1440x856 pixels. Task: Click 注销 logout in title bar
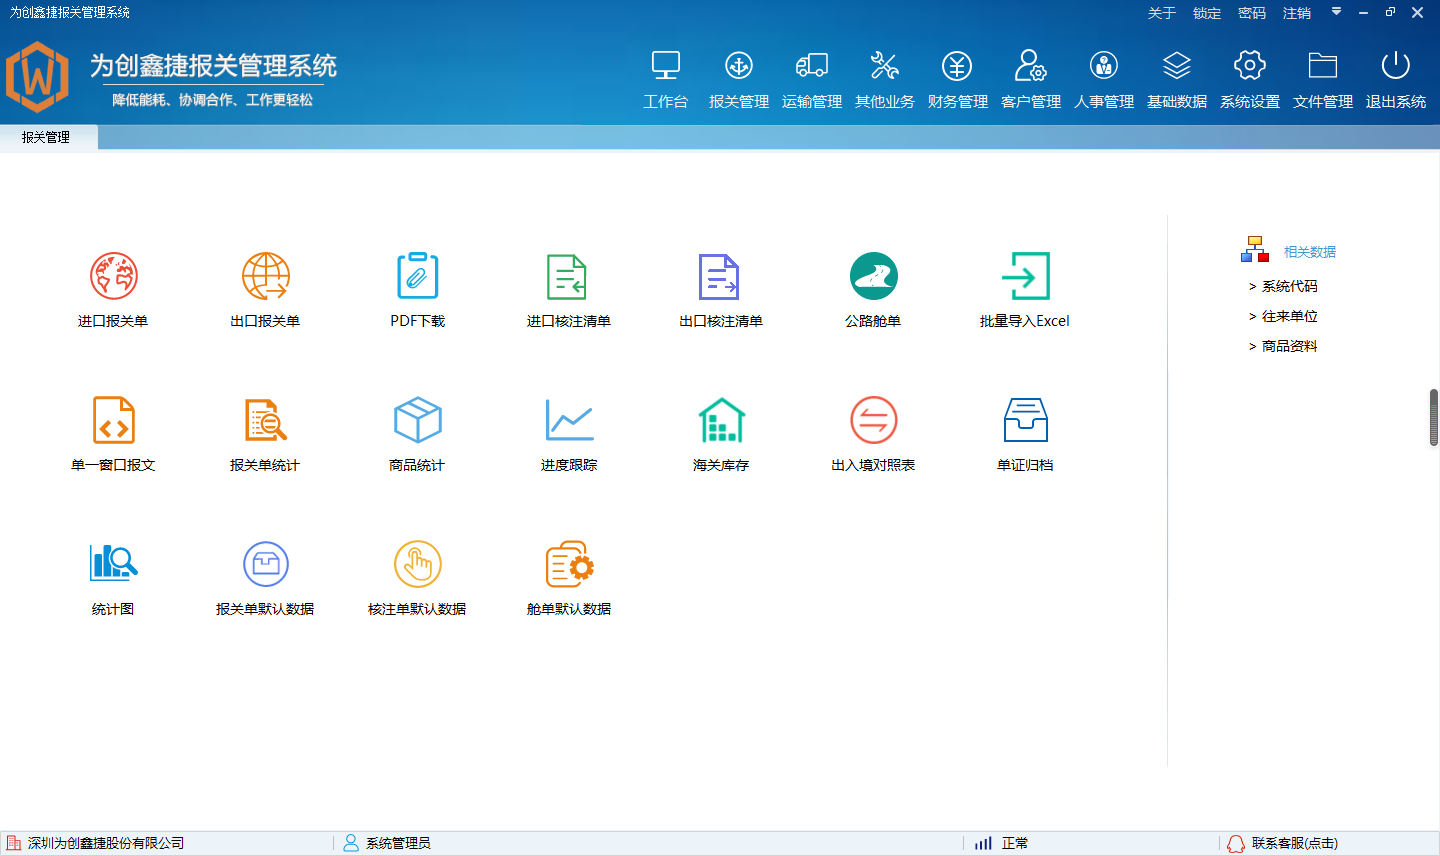[1297, 13]
